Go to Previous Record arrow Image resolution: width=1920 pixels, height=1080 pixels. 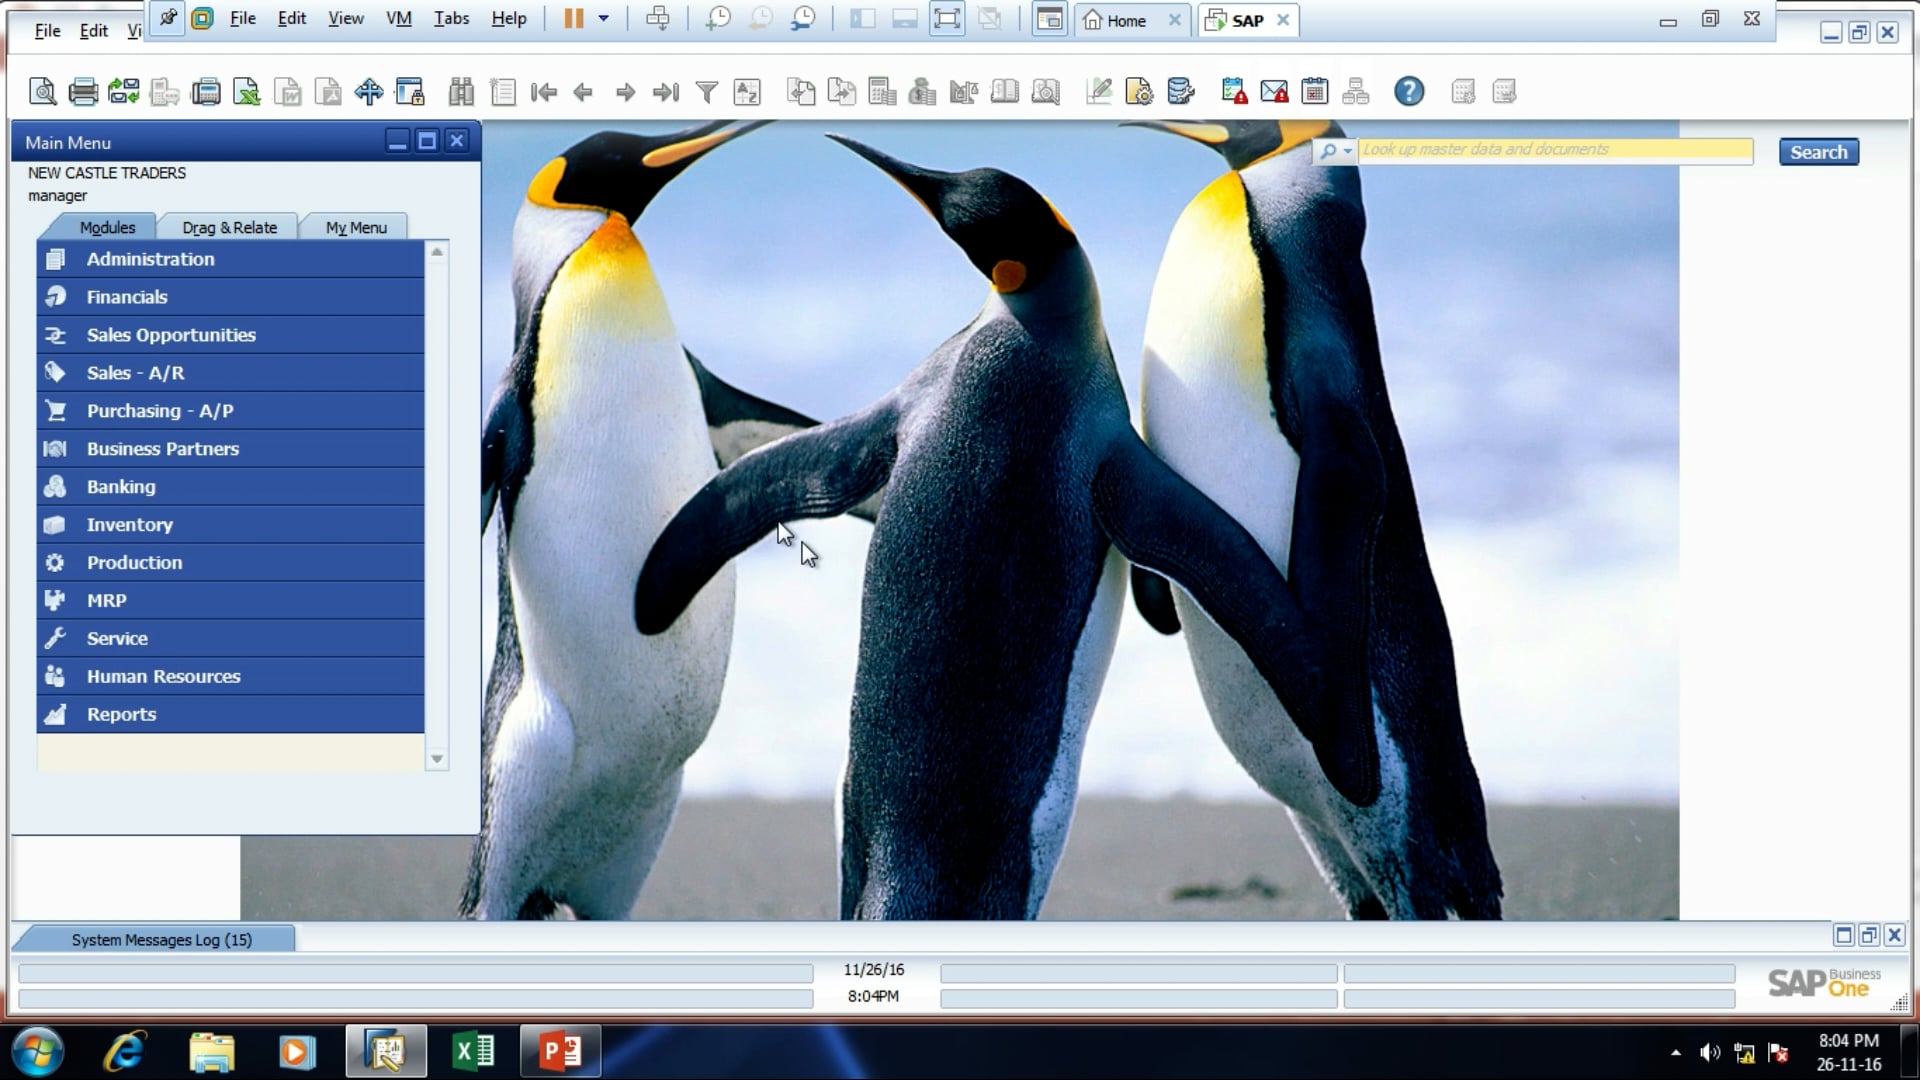coord(583,93)
